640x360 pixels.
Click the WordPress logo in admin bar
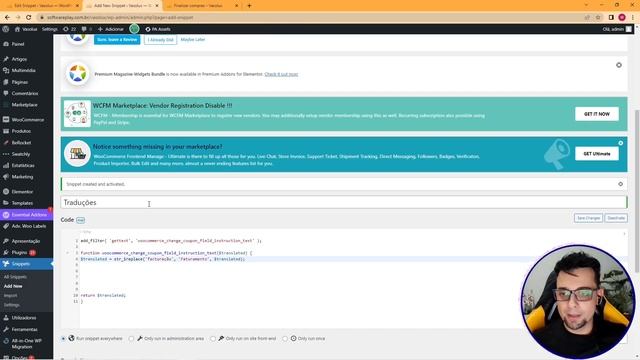tap(6, 29)
